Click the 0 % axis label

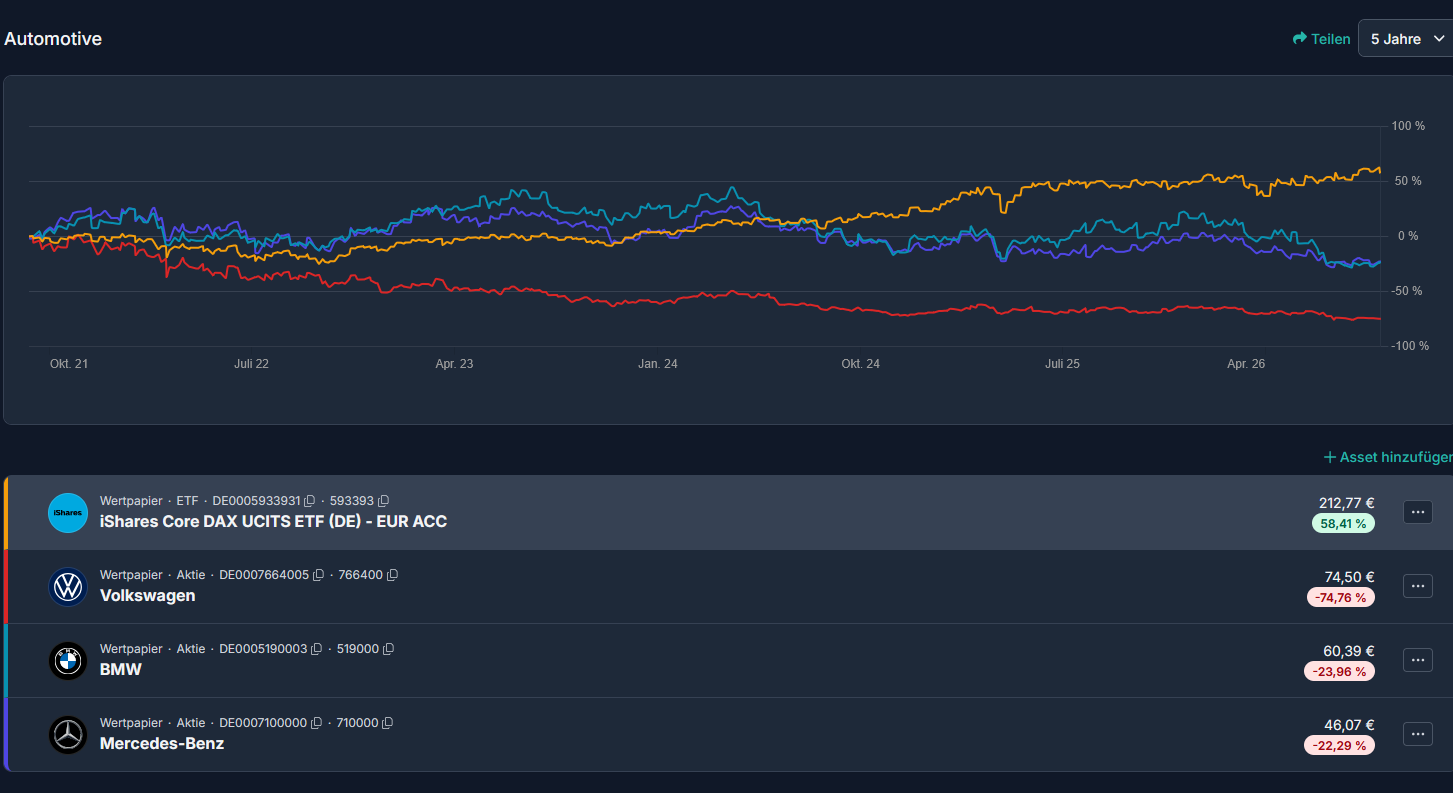coord(1407,236)
